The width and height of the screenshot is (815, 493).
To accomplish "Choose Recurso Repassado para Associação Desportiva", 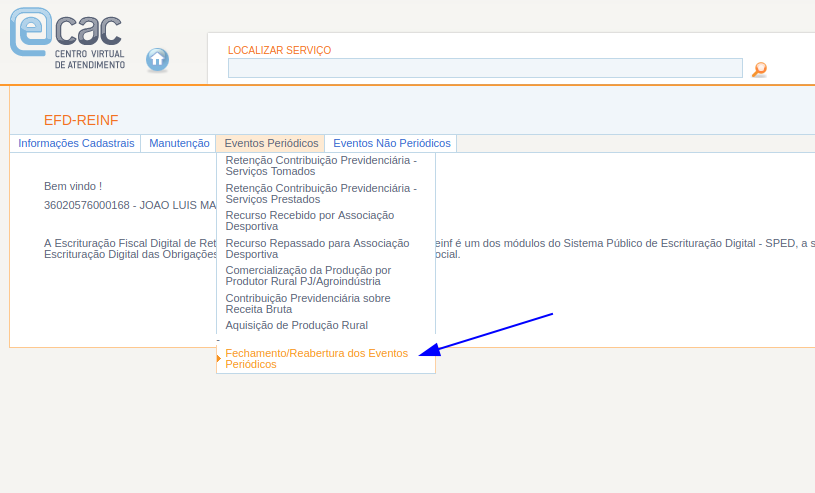I will point(317,249).
